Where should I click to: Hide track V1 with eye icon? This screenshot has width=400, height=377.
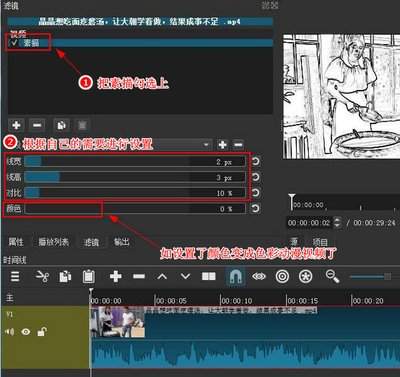pos(26,332)
